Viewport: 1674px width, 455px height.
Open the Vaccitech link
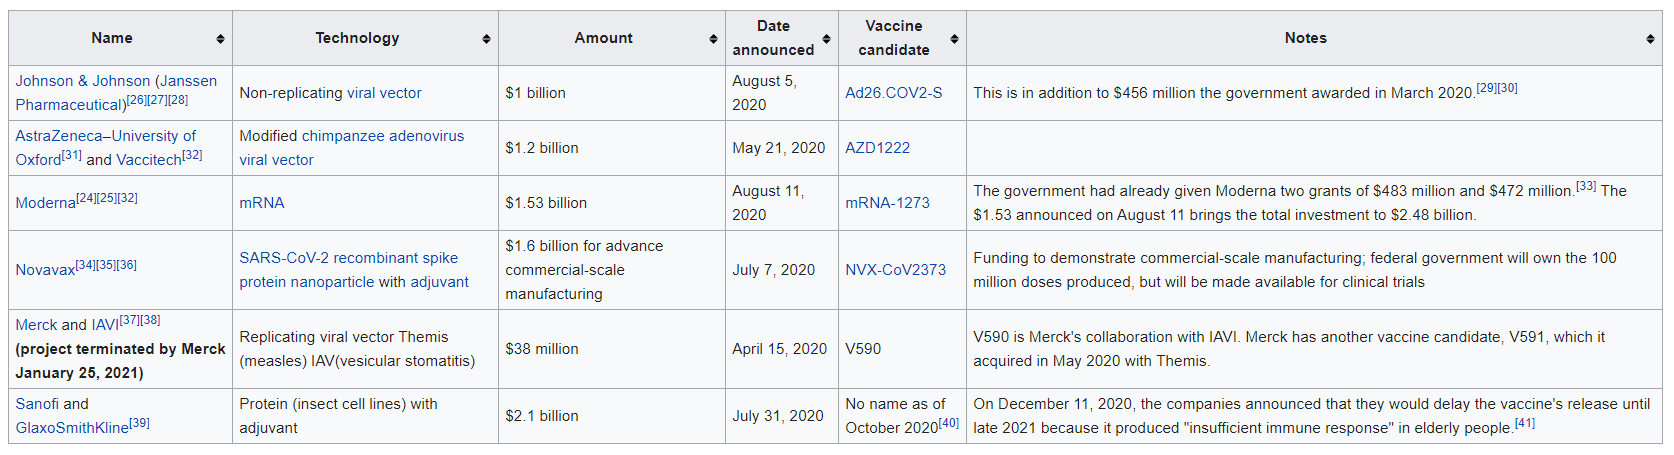149,160
